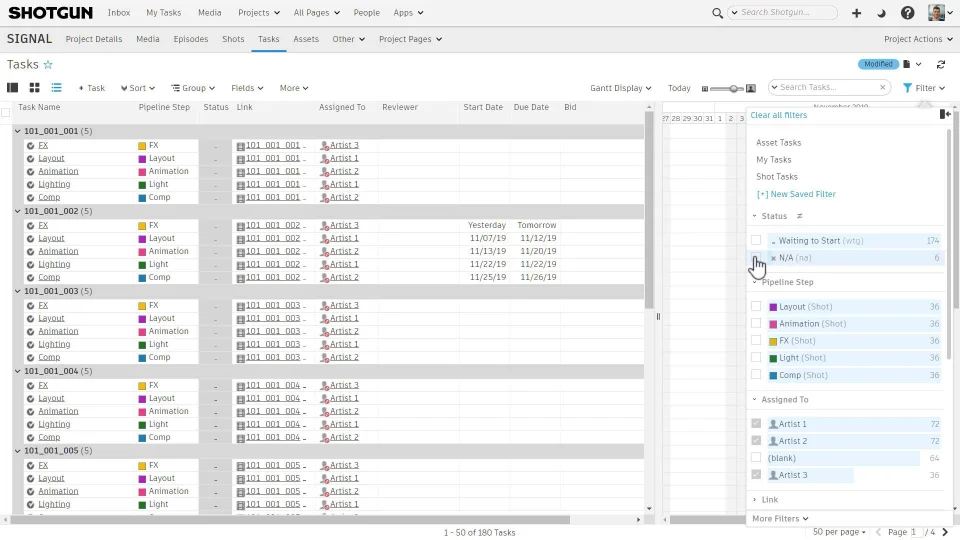This screenshot has height=540, width=960.
Task: Open the Fields dropdown
Action: point(247,88)
